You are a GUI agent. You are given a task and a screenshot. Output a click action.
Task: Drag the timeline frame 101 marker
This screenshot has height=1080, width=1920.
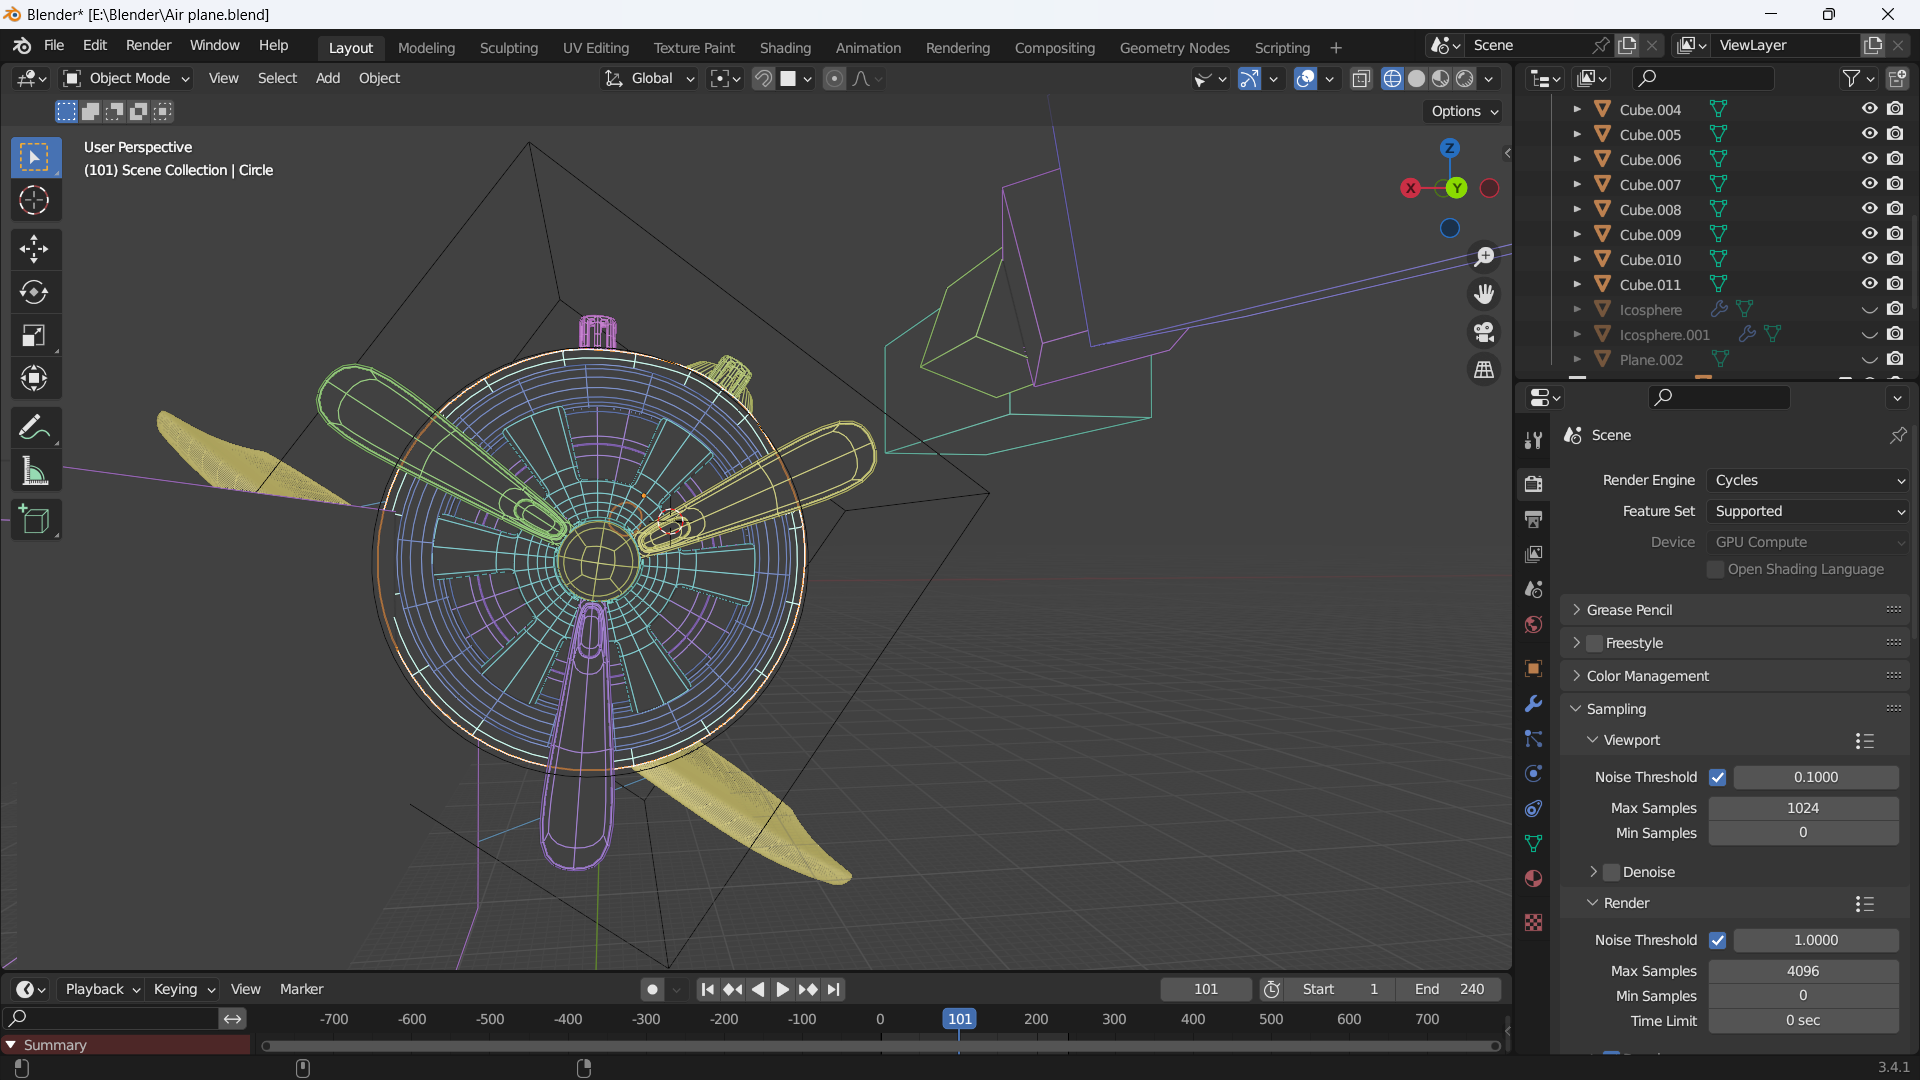[959, 1018]
